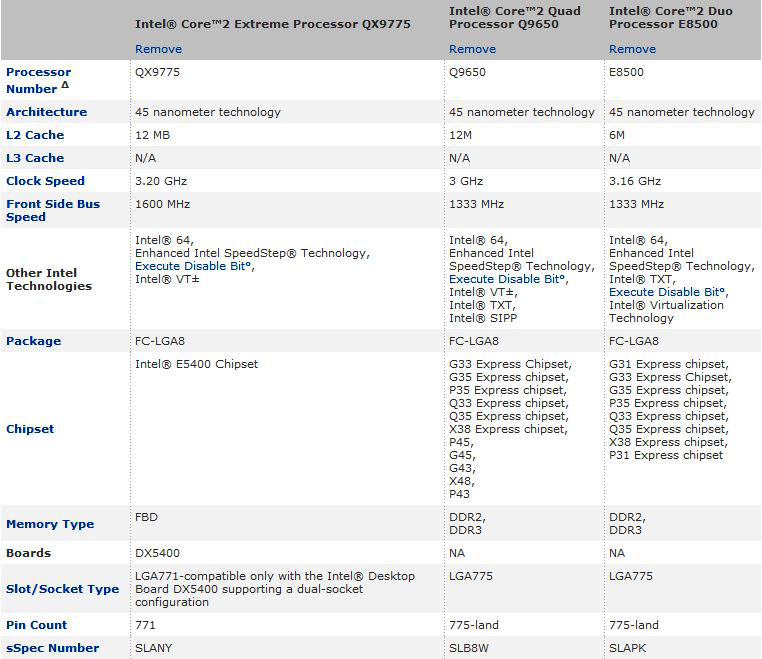The image size is (762, 659).
Task: Open the Chipset definition link
Action: point(30,429)
